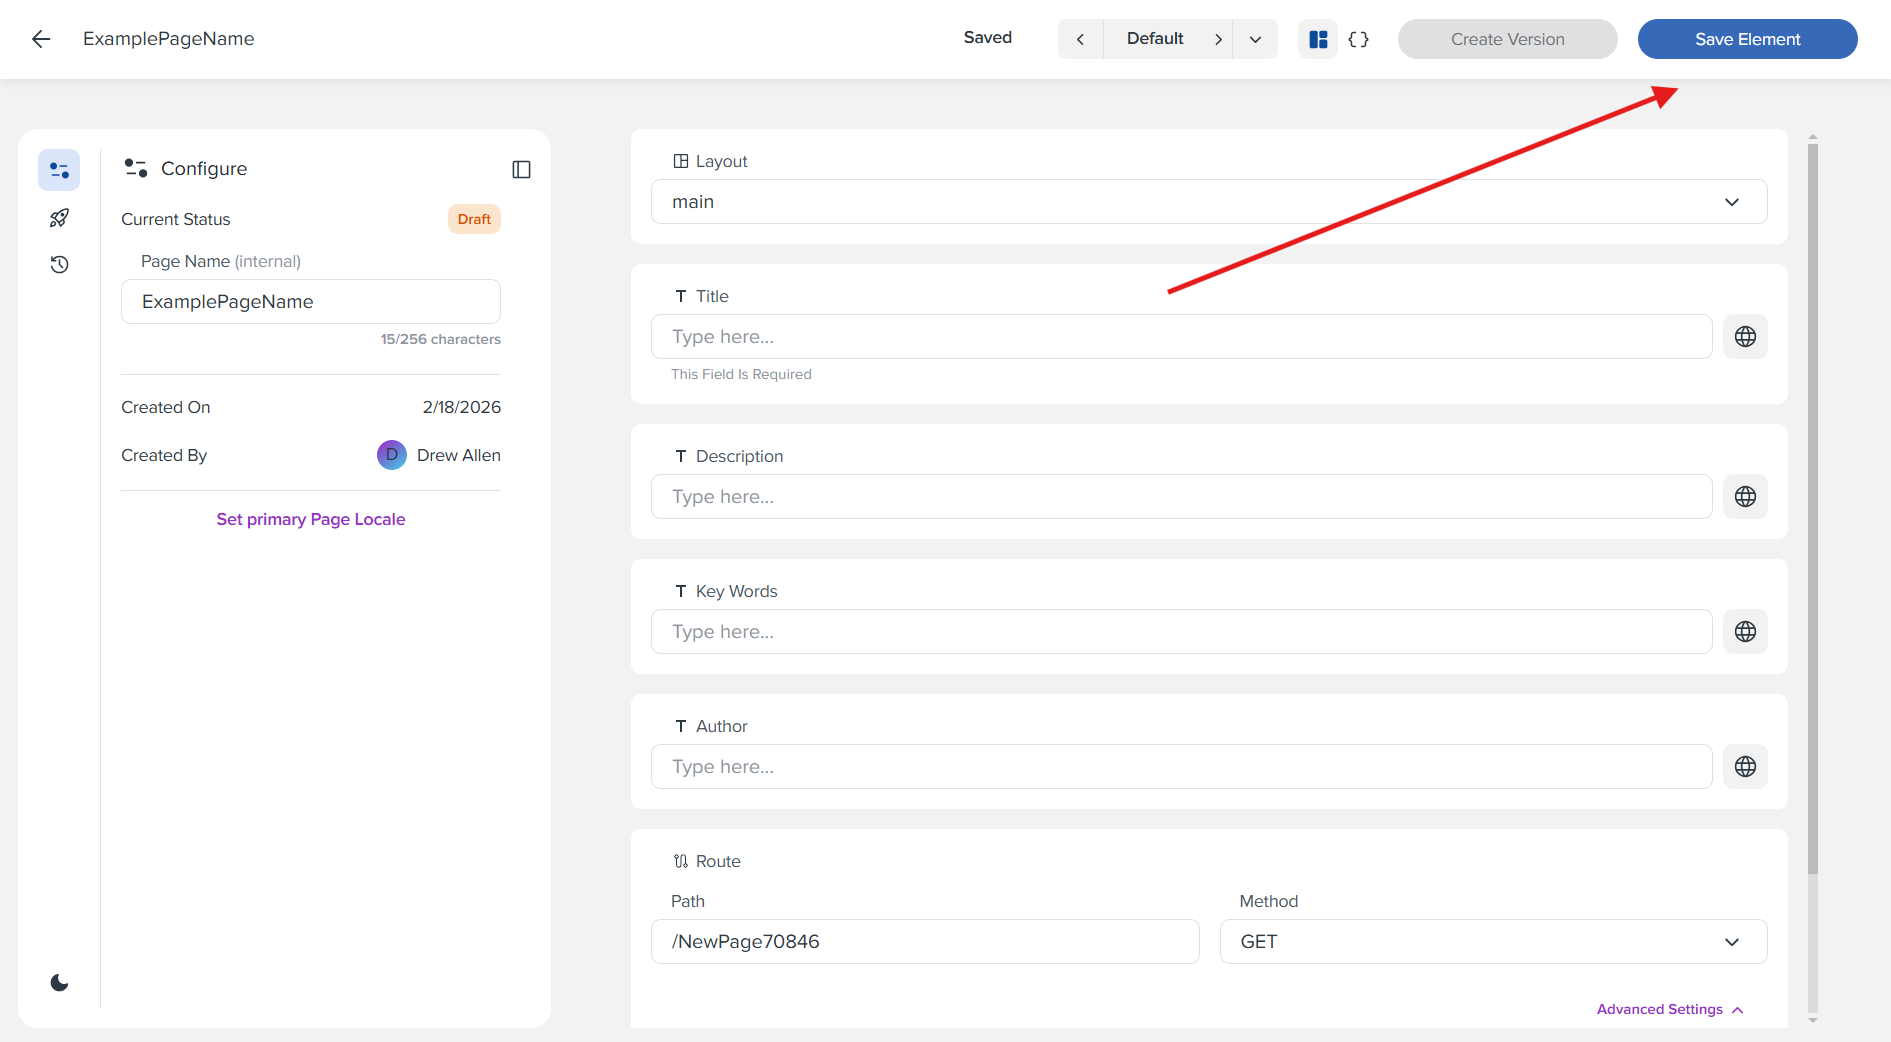Image resolution: width=1891 pixels, height=1042 pixels.
Task: Switch to visual builder grid view
Action: pos(1317,38)
